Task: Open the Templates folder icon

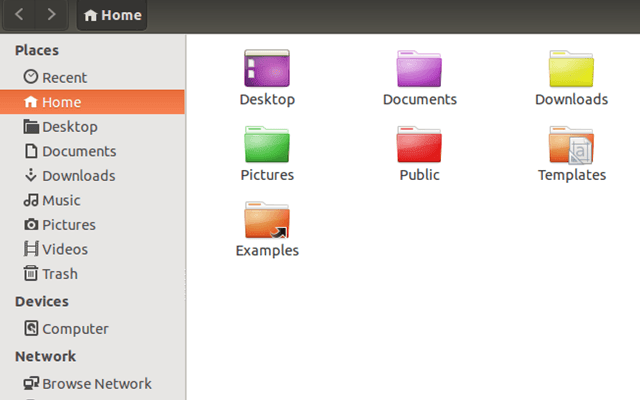Action: (x=571, y=144)
